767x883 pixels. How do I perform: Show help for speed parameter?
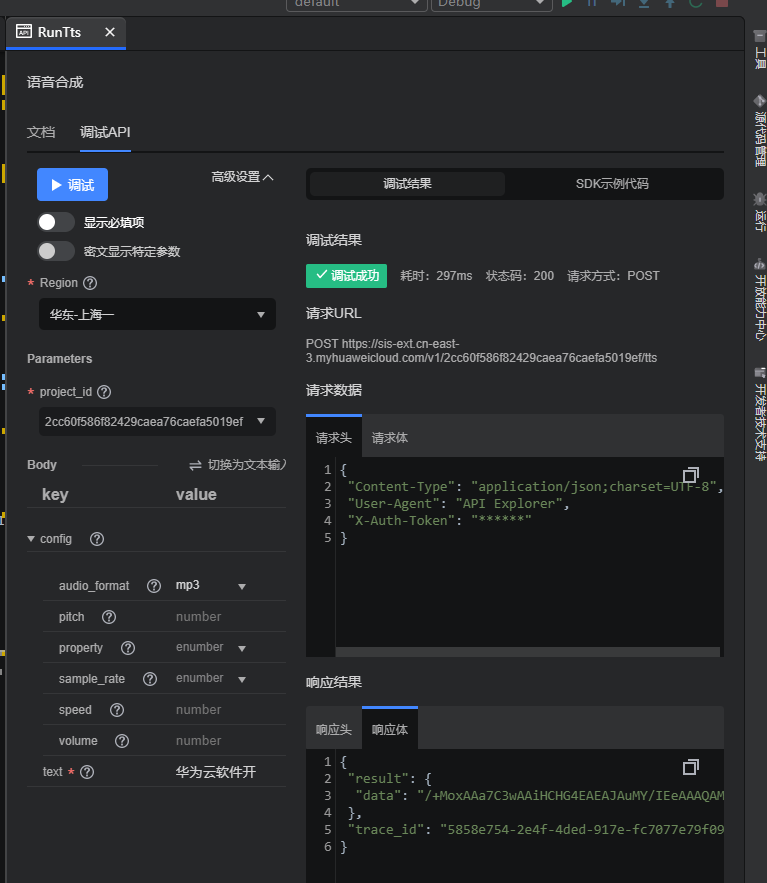click(x=117, y=710)
